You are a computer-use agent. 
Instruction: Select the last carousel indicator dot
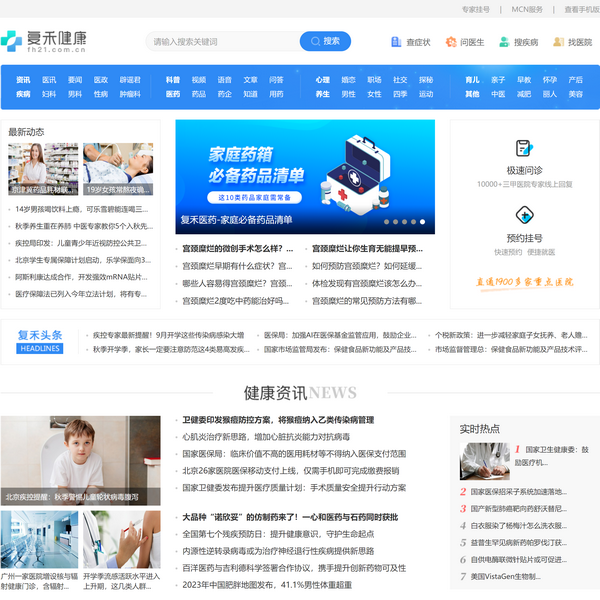[422, 222]
